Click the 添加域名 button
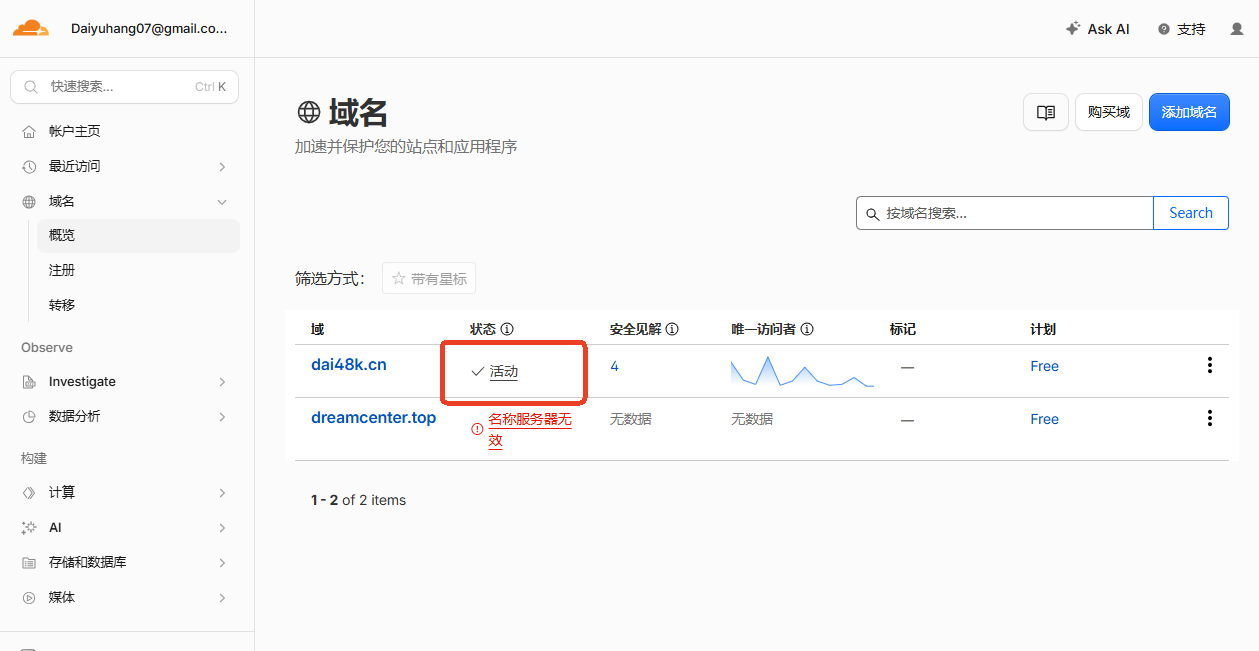The width and height of the screenshot is (1259, 651). coord(1189,112)
